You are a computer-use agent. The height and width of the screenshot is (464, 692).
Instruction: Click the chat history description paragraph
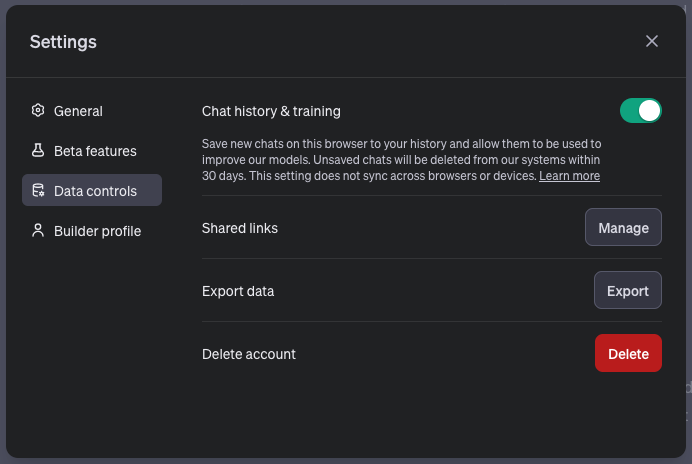click(402, 160)
